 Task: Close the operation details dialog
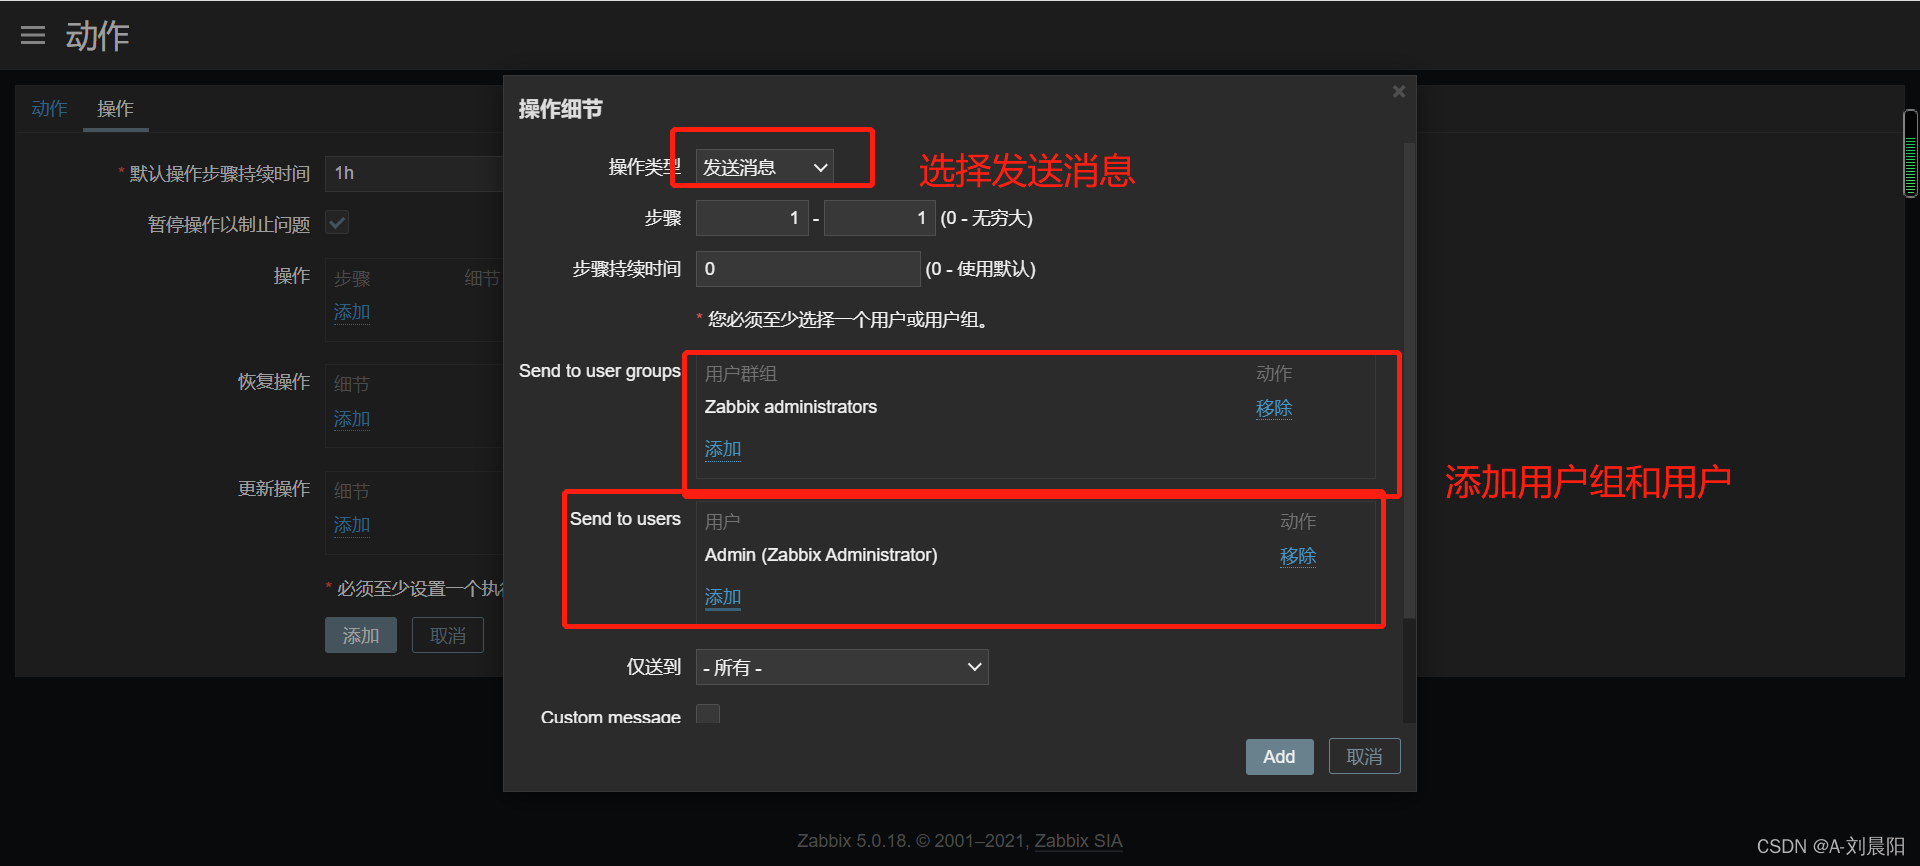(x=1399, y=92)
